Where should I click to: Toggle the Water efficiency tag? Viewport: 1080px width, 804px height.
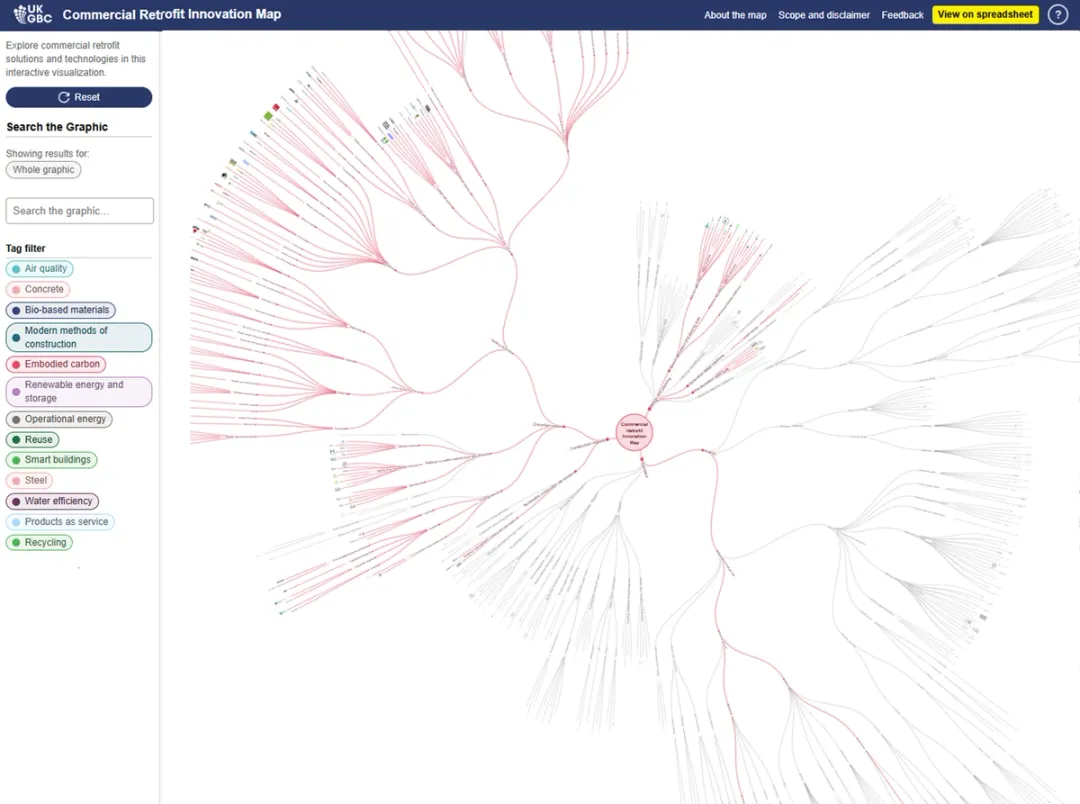tap(52, 501)
